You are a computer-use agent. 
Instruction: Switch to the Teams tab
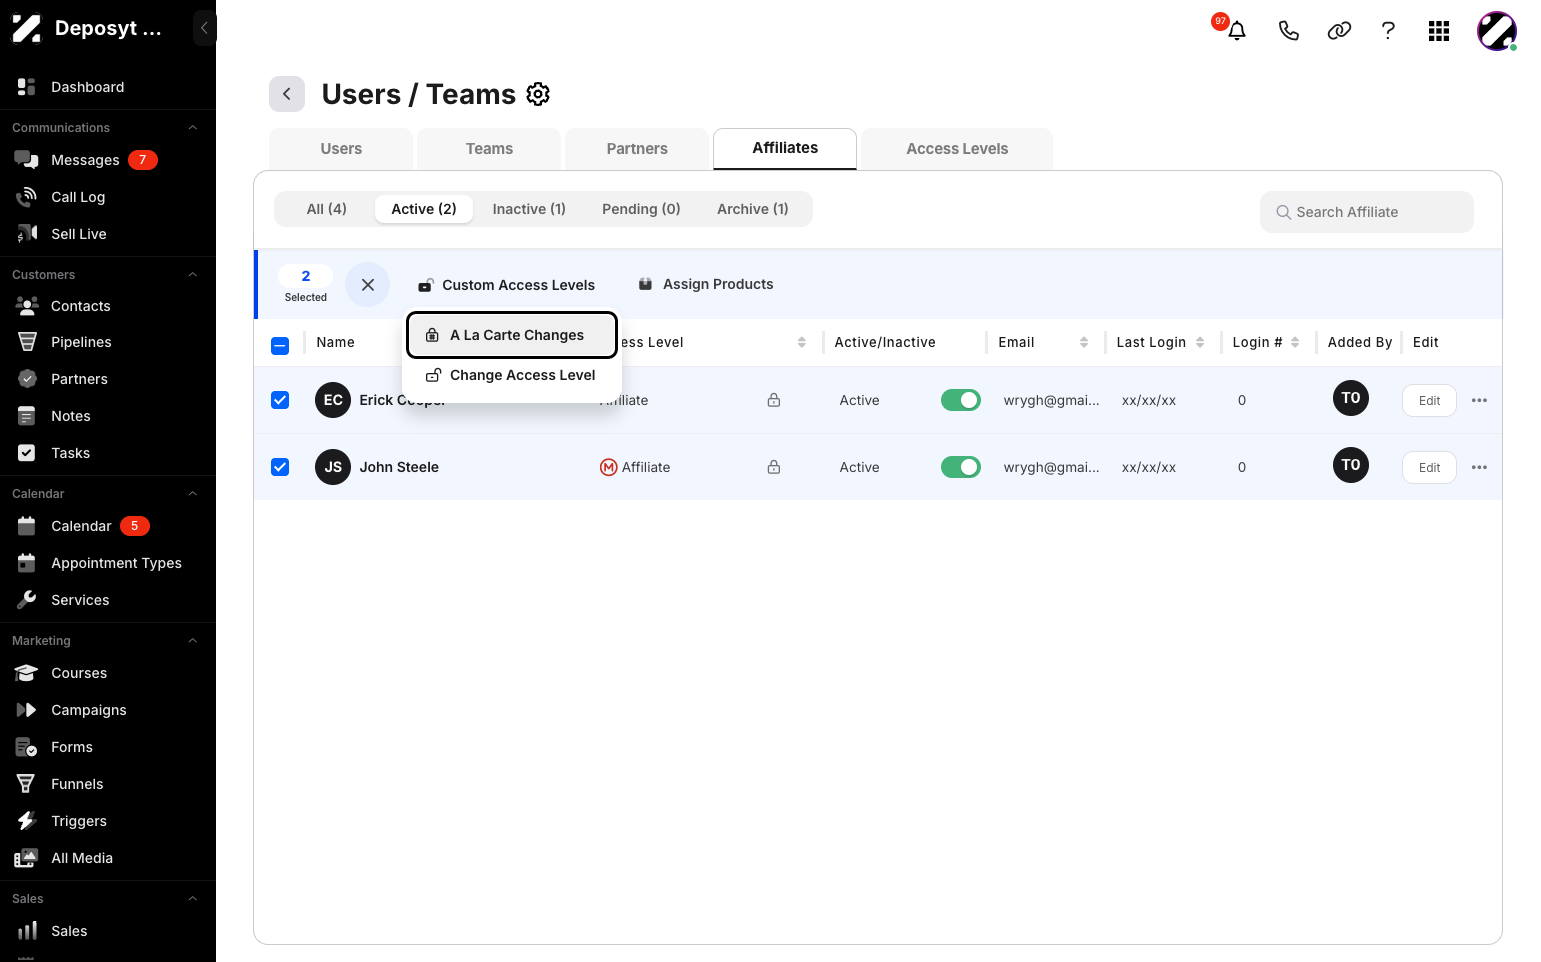point(489,149)
